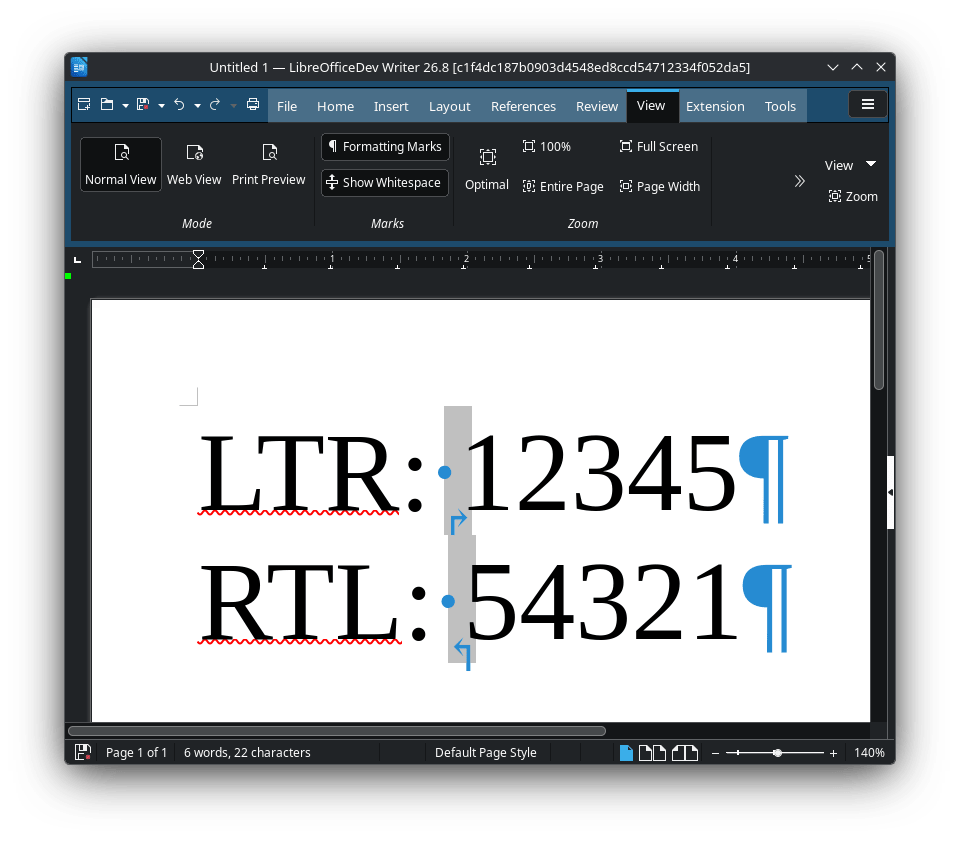The width and height of the screenshot is (960, 841).
Task: Click the LibreOffice Writer title bar icon
Action: pyautogui.click(x=80, y=67)
